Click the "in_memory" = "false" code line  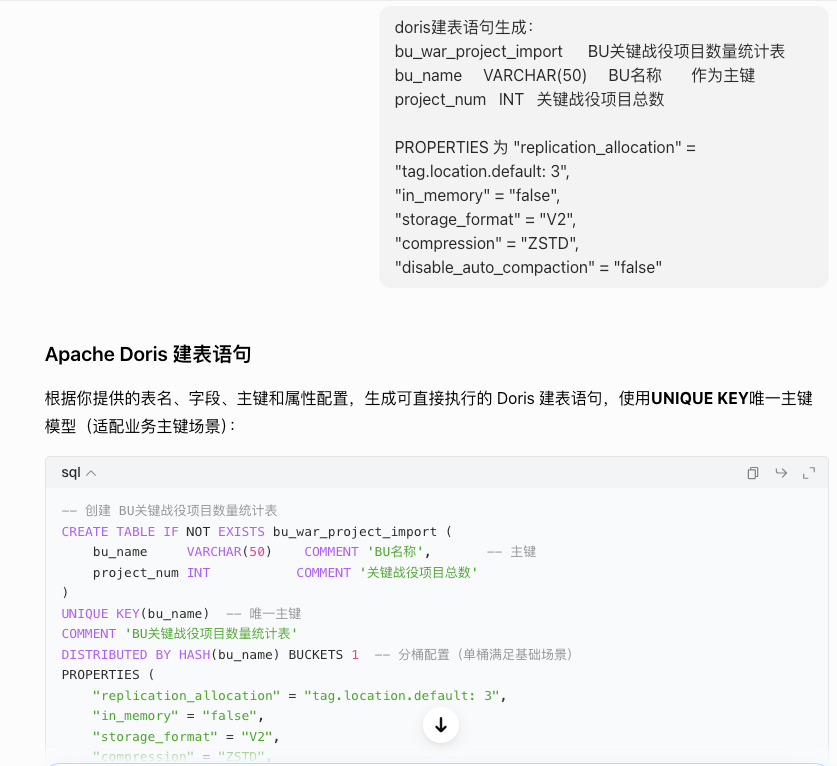[178, 716]
